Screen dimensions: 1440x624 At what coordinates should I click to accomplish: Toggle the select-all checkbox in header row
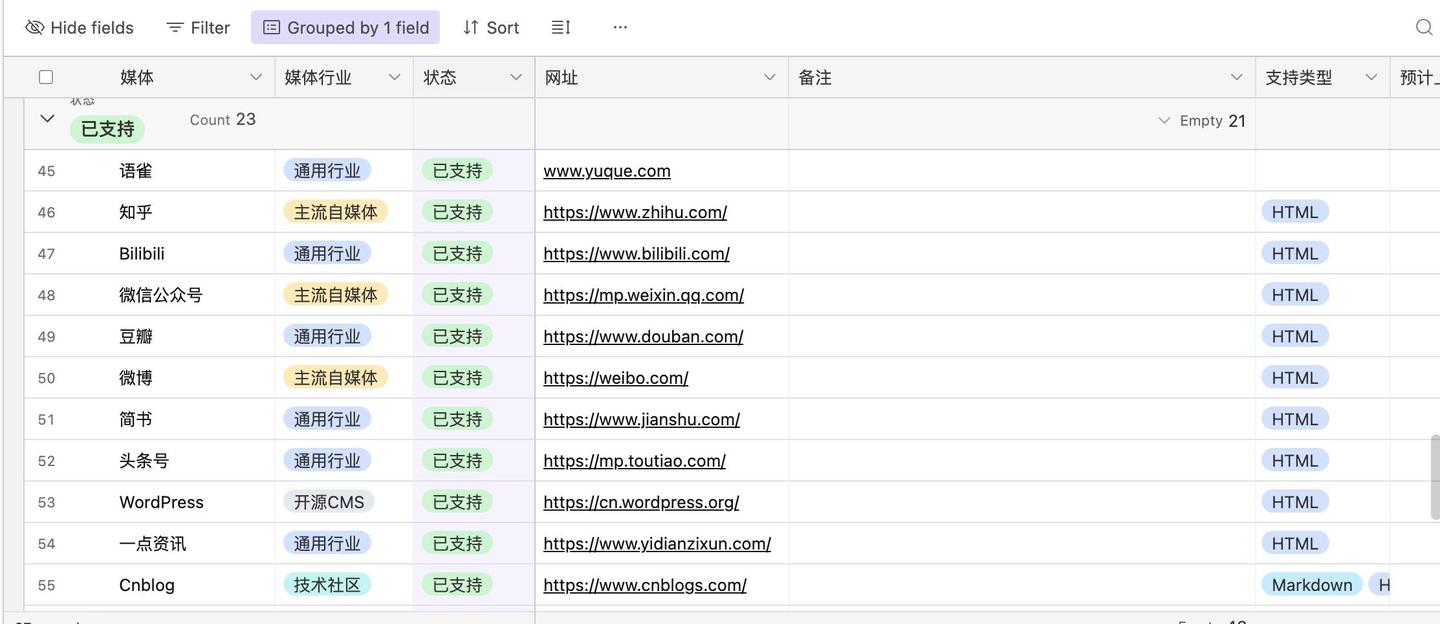(45, 76)
